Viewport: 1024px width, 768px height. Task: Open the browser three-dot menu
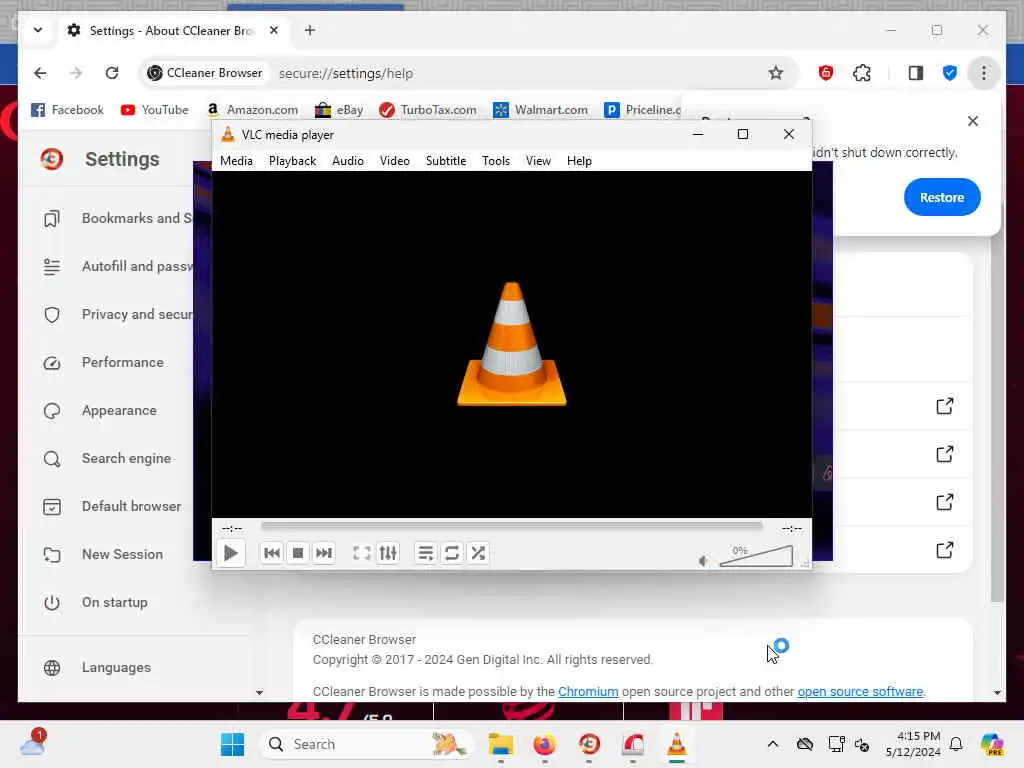tap(984, 73)
